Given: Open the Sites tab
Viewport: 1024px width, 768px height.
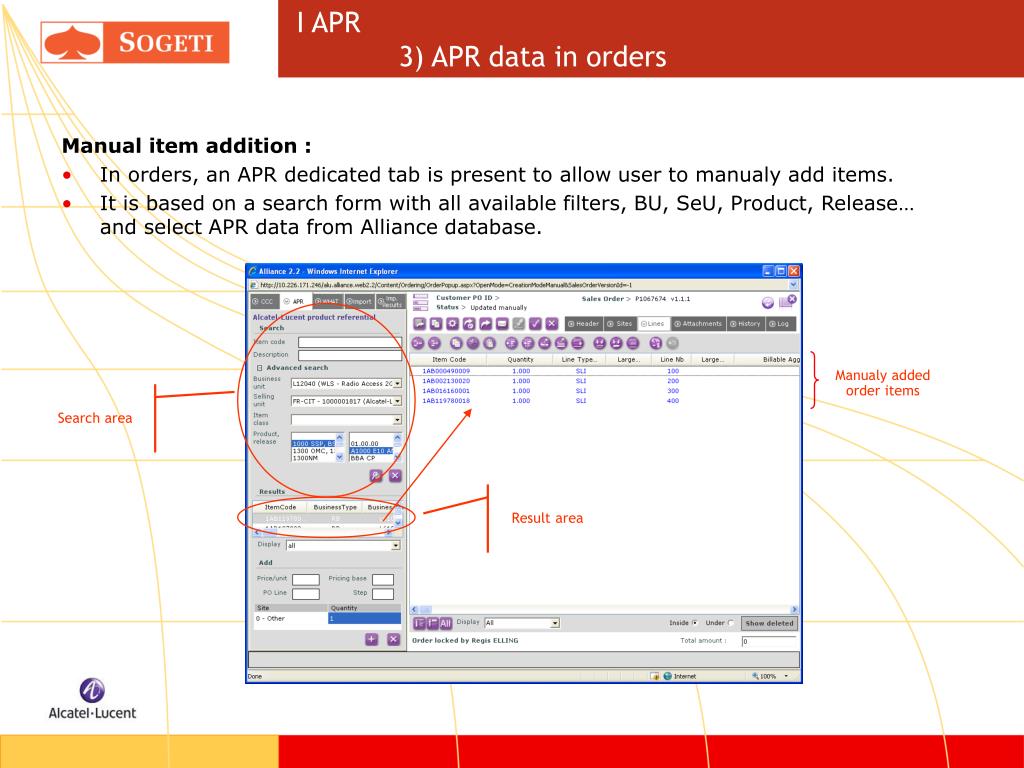Looking at the screenshot, I should click(x=620, y=323).
